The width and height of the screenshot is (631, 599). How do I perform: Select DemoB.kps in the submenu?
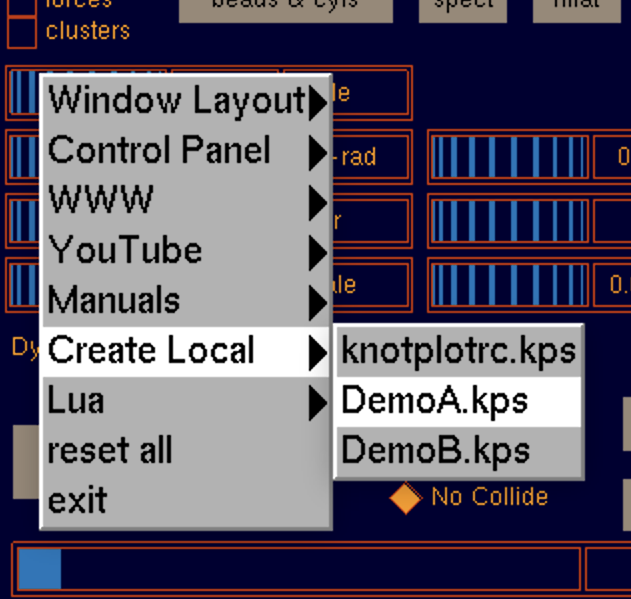tap(459, 452)
